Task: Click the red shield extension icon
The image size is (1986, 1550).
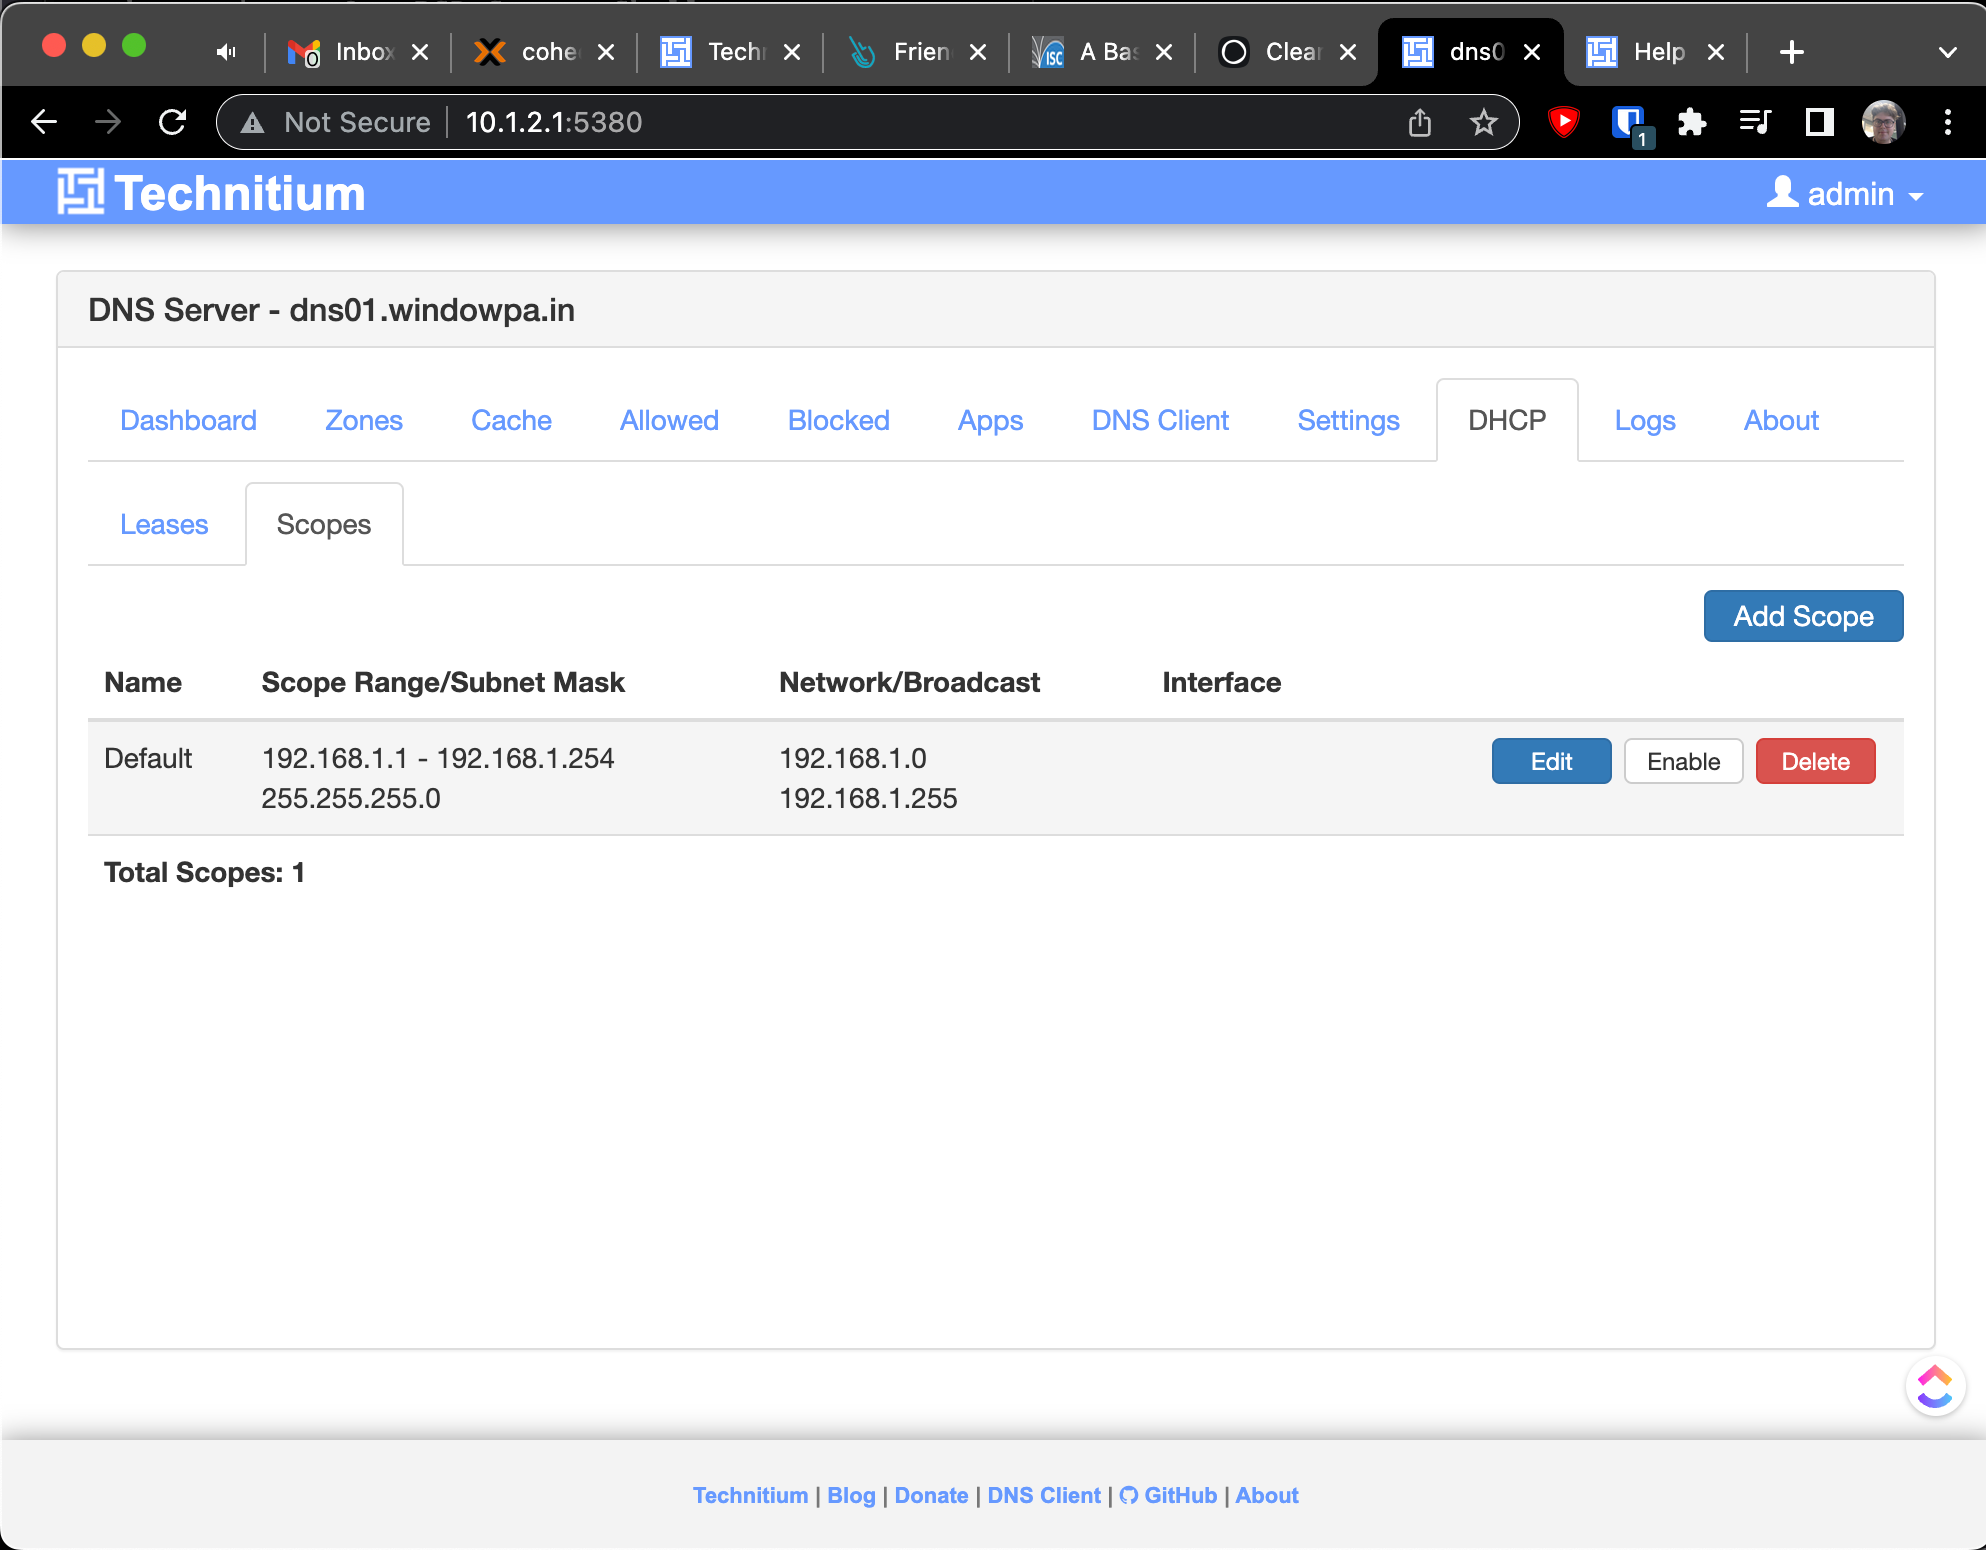Action: coord(1563,123)
